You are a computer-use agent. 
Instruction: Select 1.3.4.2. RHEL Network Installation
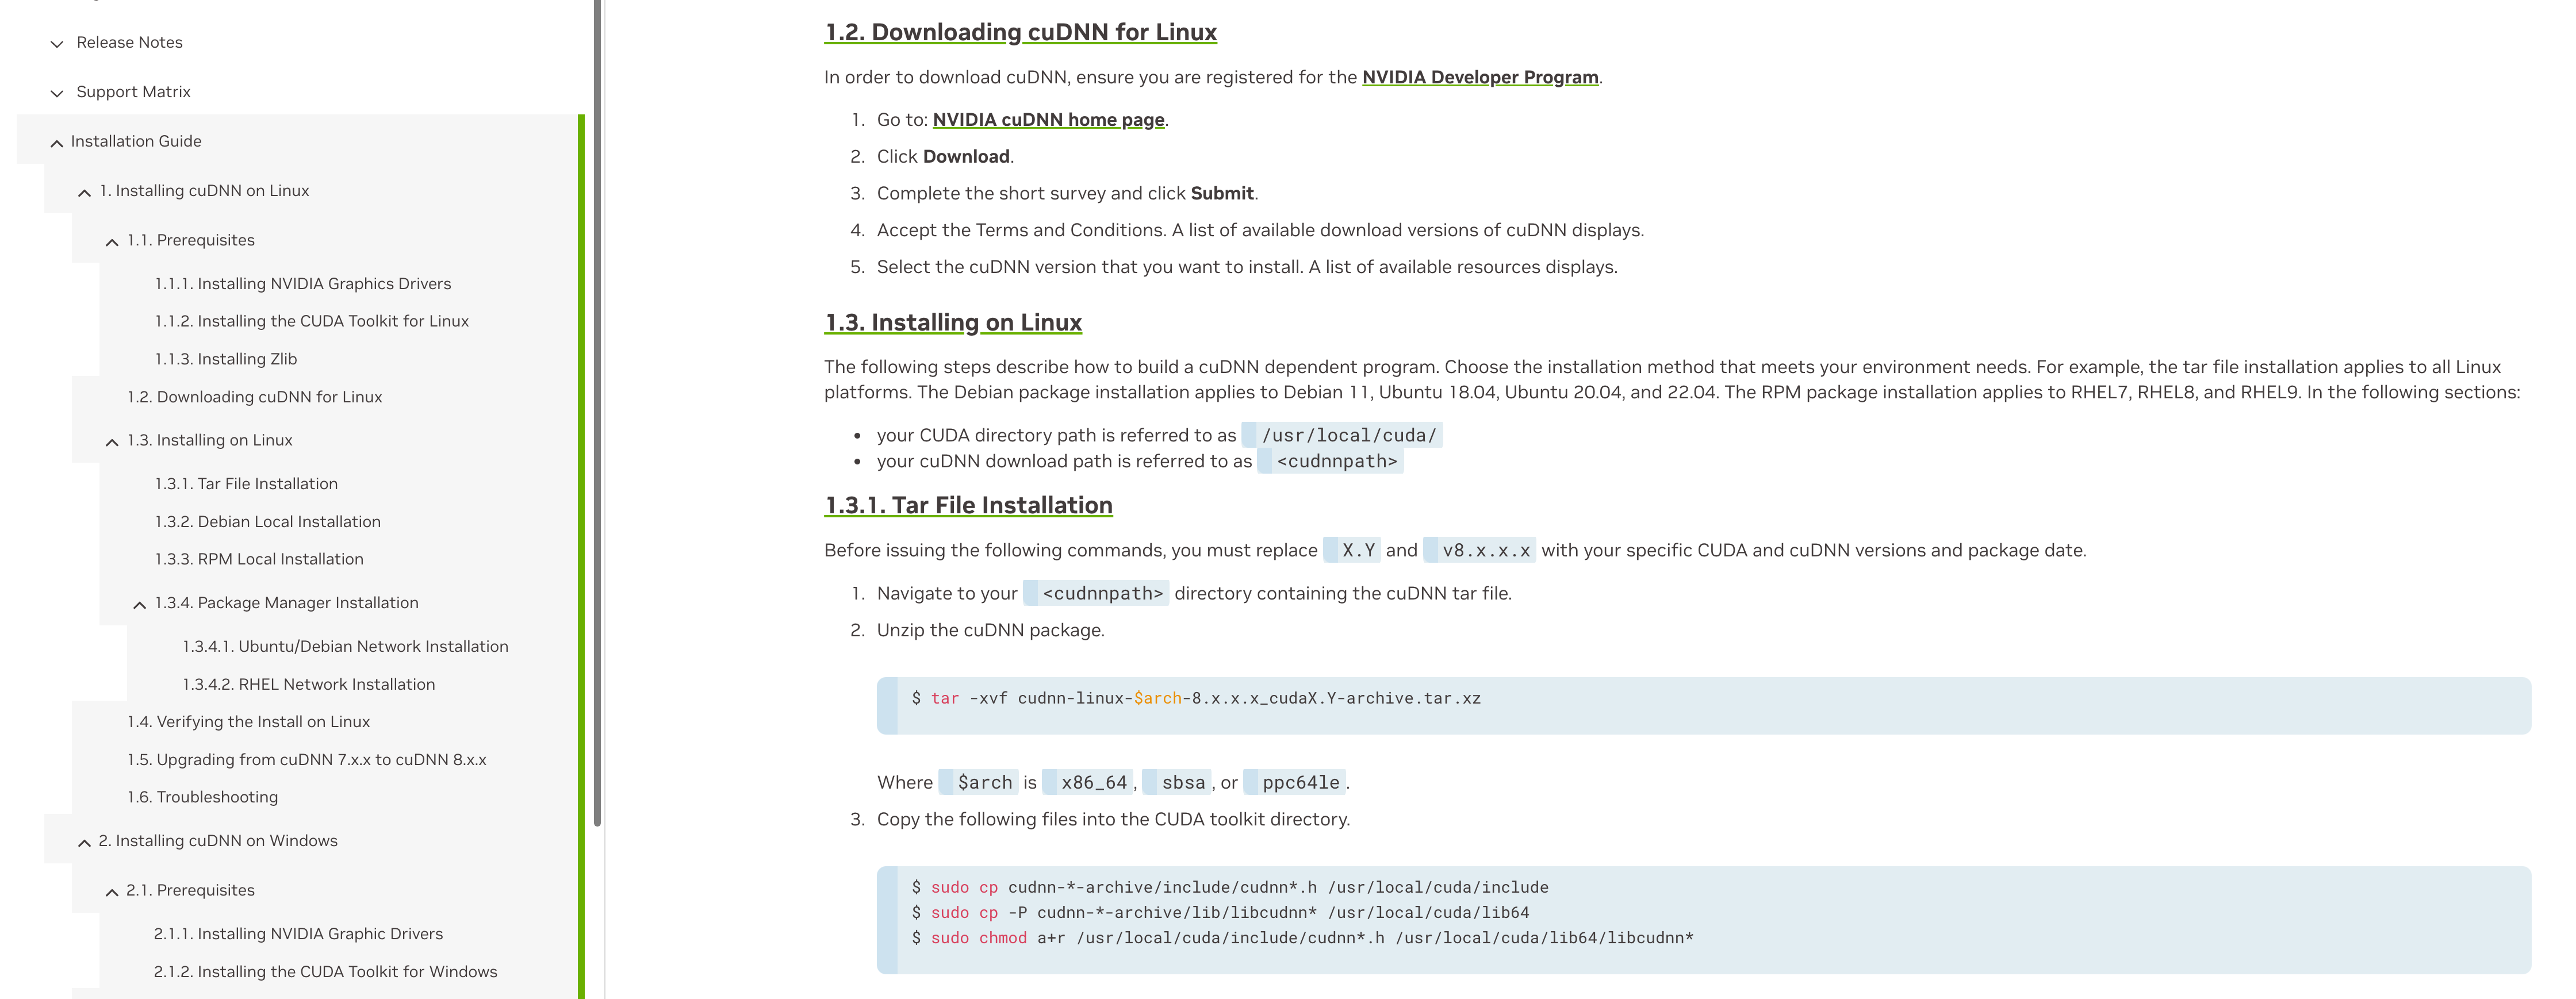pos(308,685)
